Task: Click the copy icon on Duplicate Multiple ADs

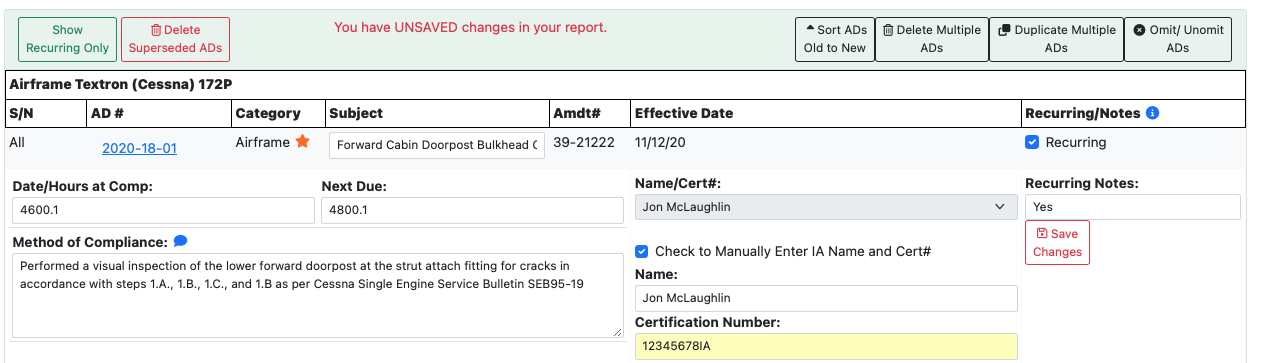Action: (1004, 30)
